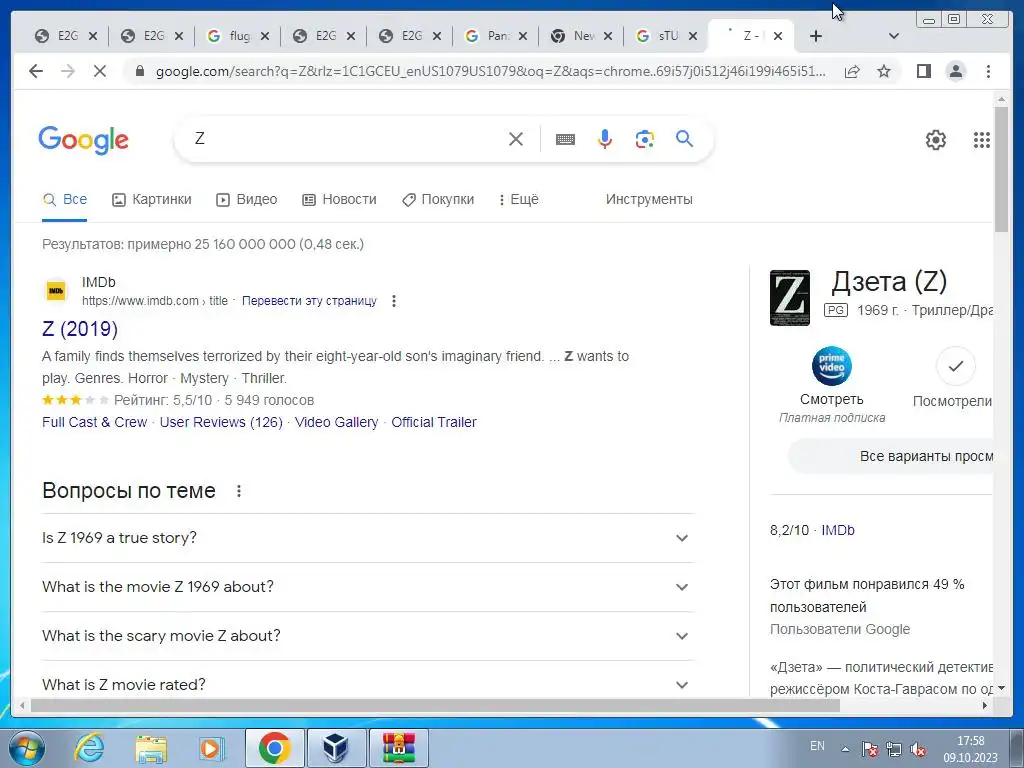This screenshot has height=768, width=1024.
Task: Switch to the Новости tab
Action: (340, 200)
